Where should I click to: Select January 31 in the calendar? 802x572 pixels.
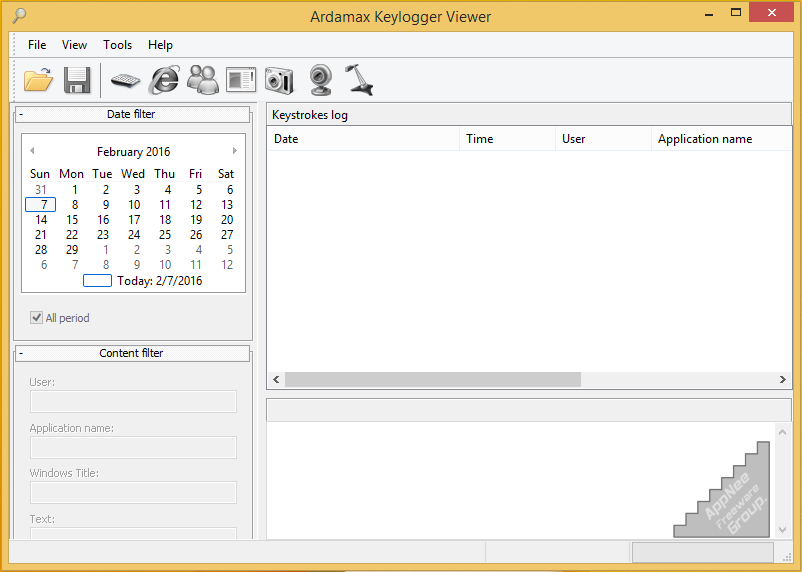click(x=41, y=190)
